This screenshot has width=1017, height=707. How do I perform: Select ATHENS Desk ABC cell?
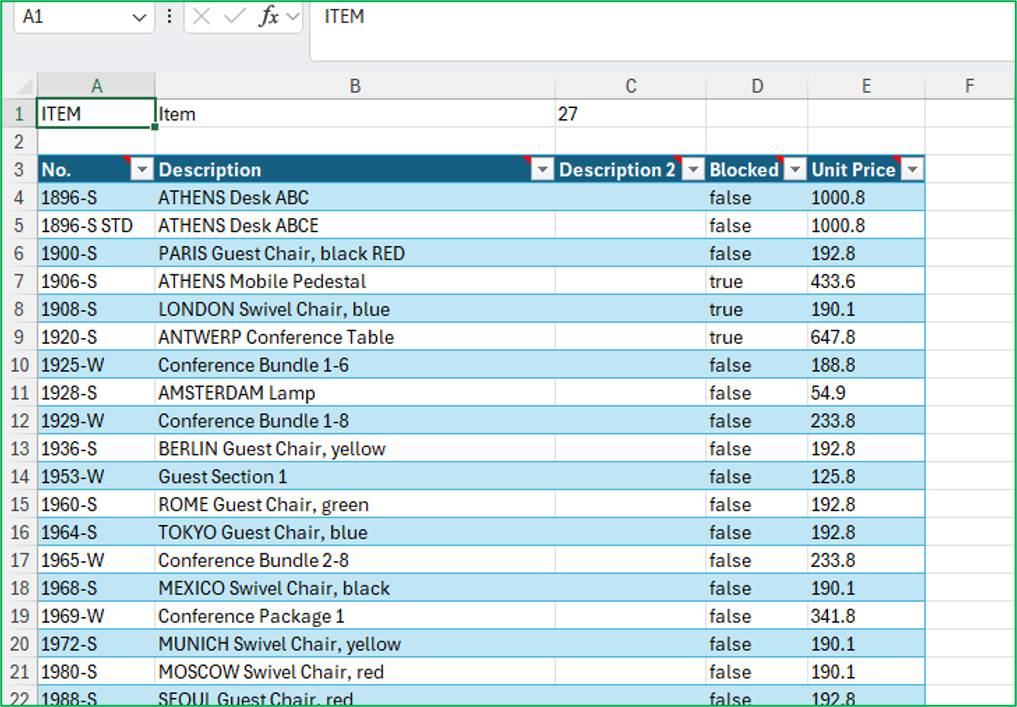[x=355, y=198]
